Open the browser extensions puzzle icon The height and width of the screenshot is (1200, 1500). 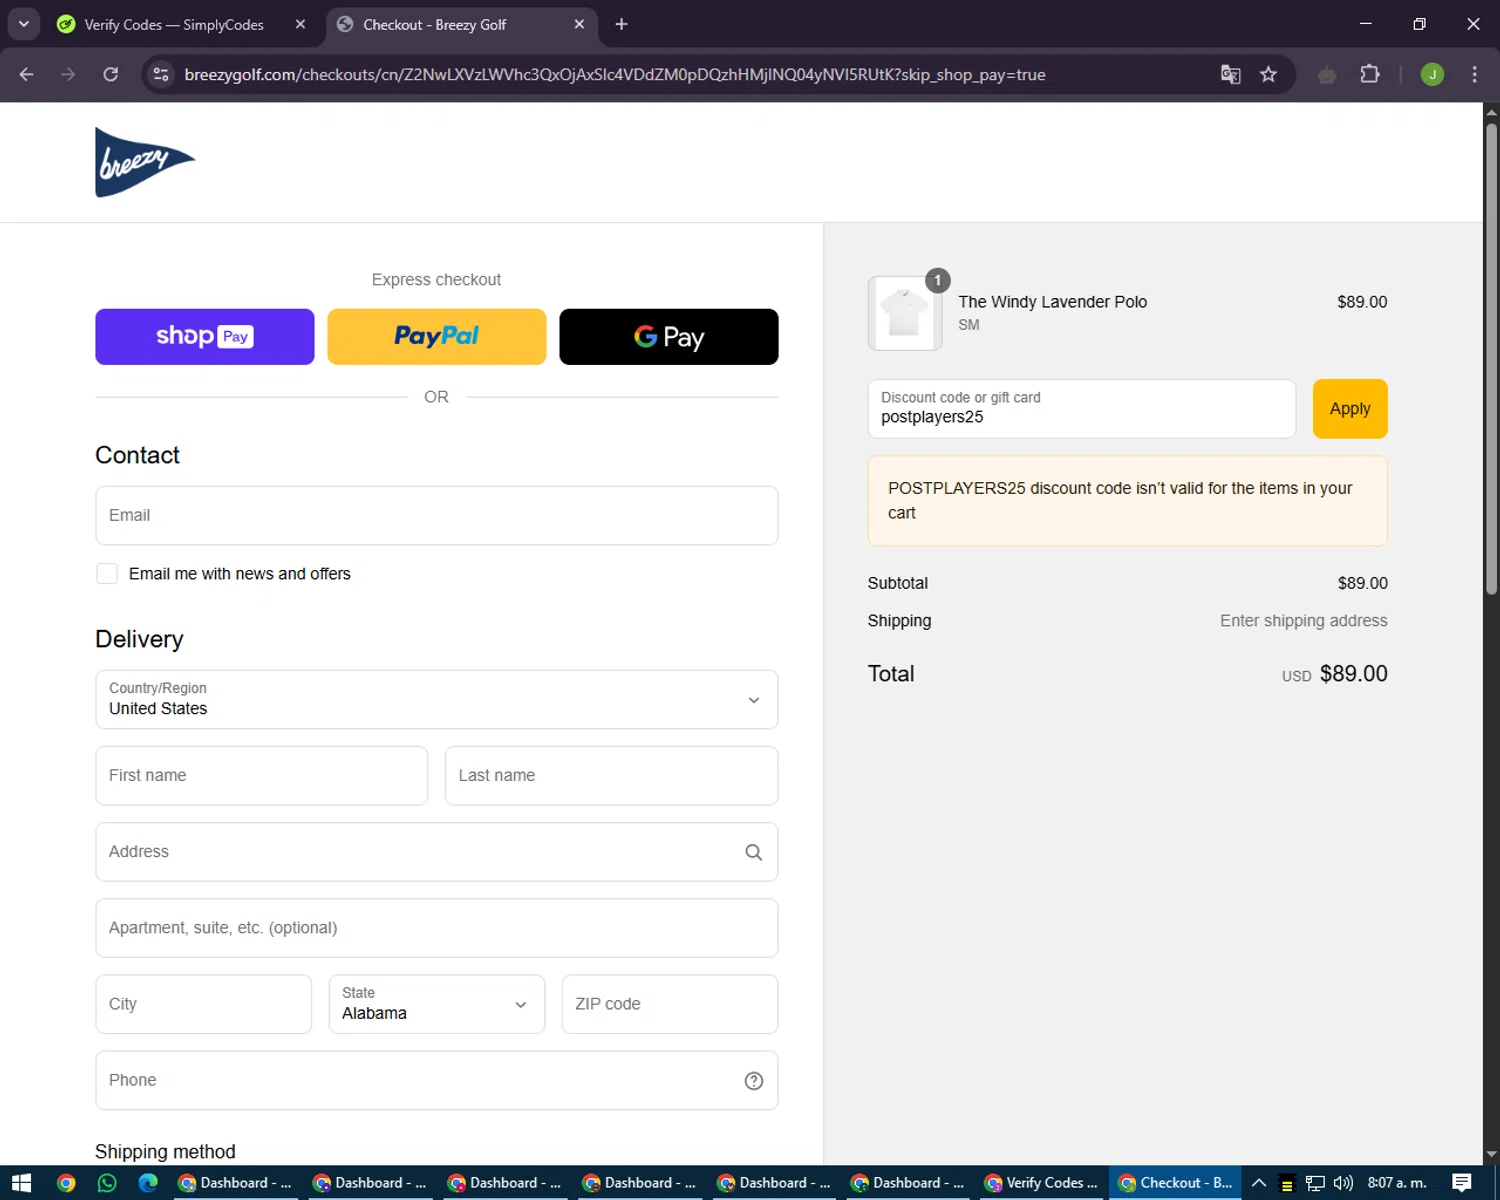(x=1370, y=74)
